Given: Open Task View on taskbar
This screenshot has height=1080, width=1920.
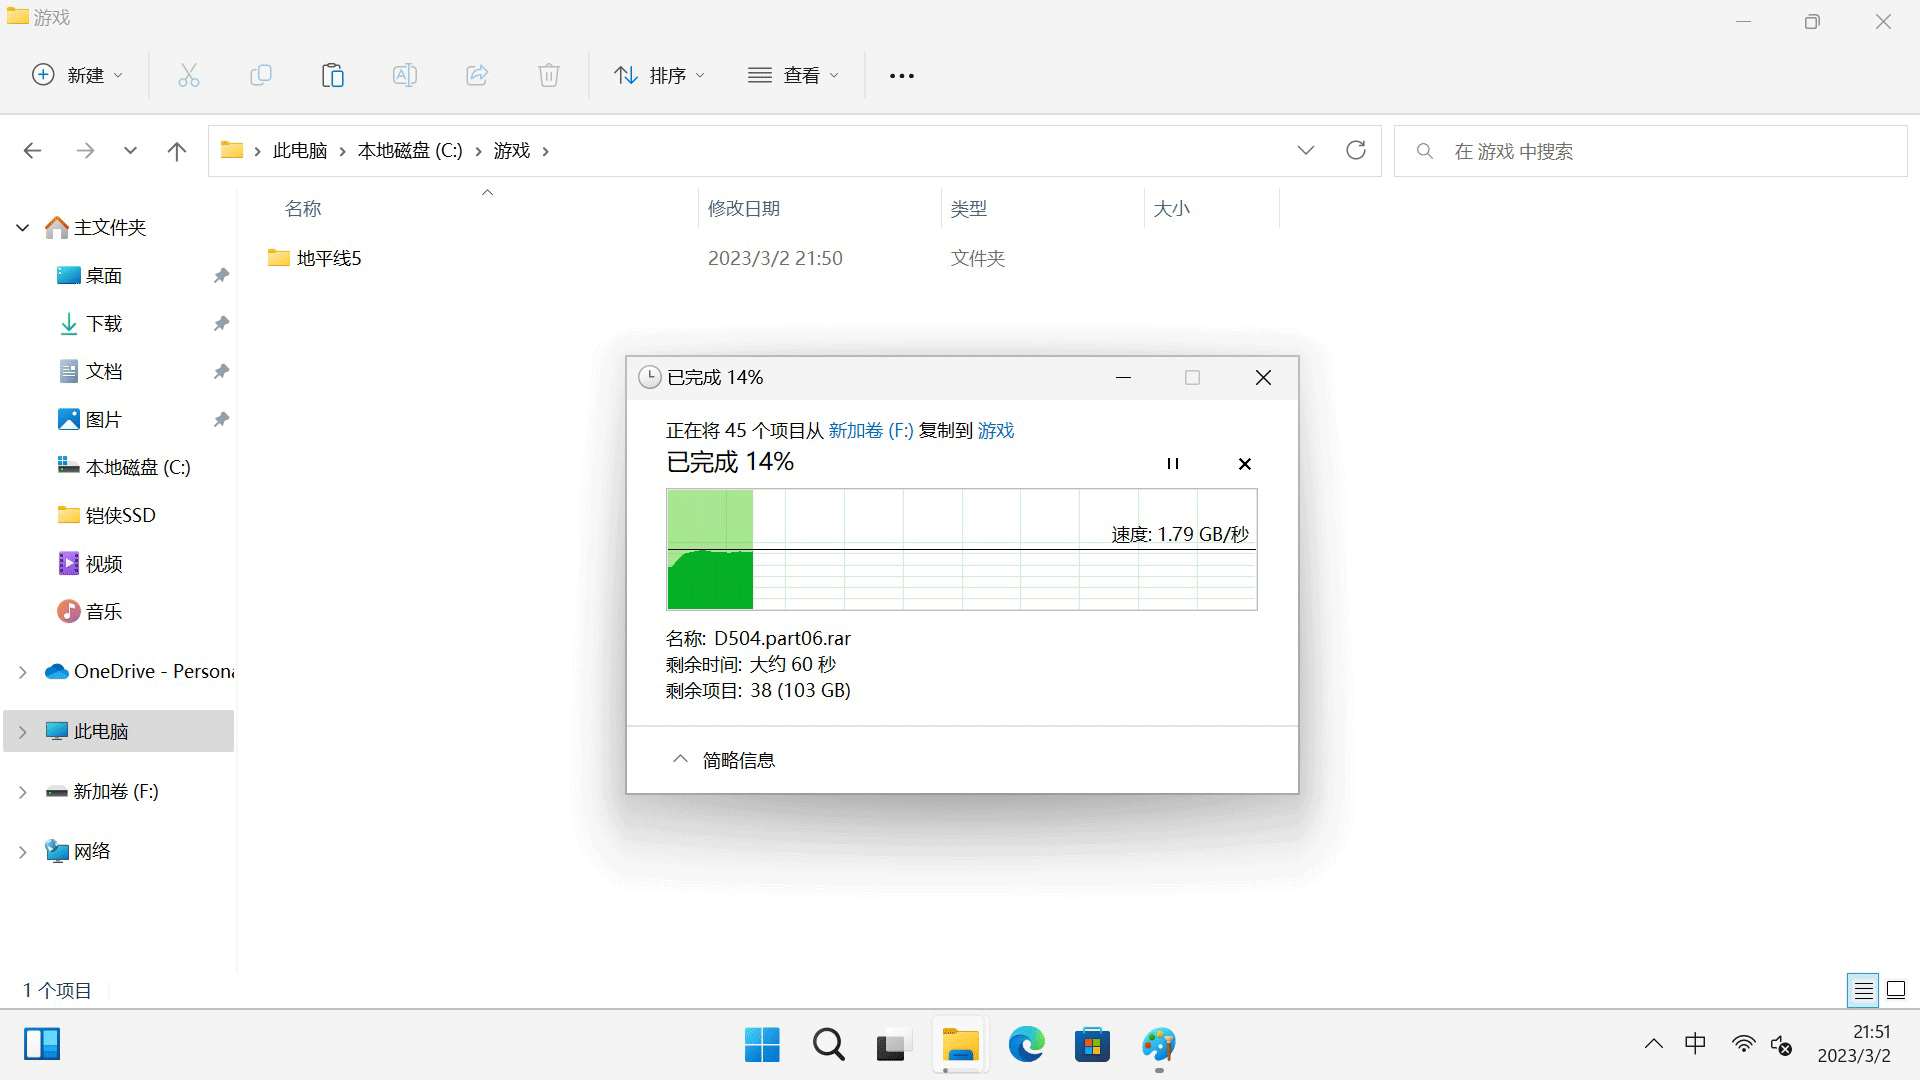Looking at the screenshot, I should click(894, 1045).
